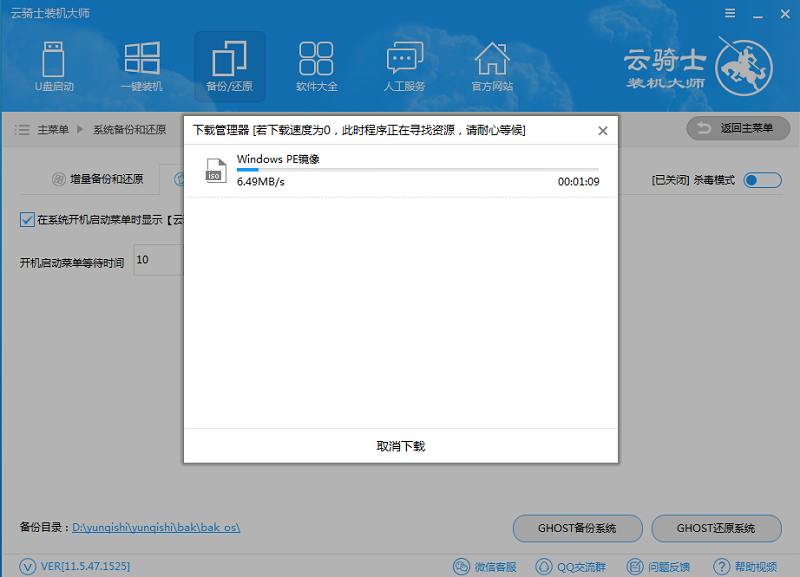Image resolution: width=800 pixels, height=577 pixels.
Task: Click the breadcrumb arrow after 主菜单
Action: pos(80,130)
